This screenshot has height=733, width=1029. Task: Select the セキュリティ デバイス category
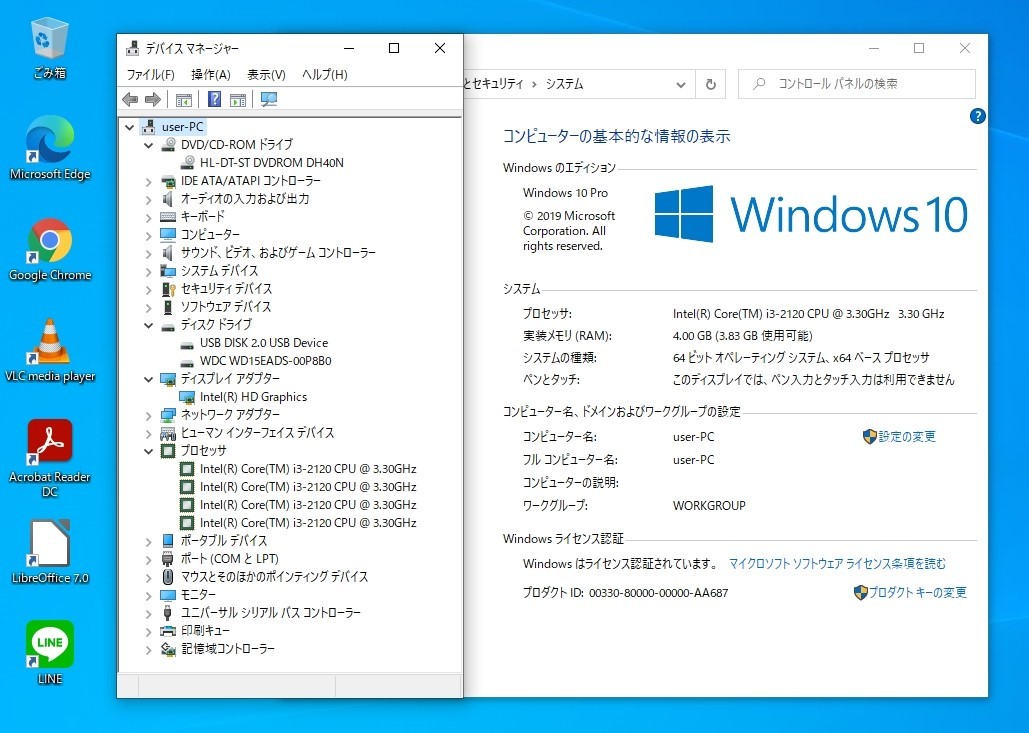226,289
